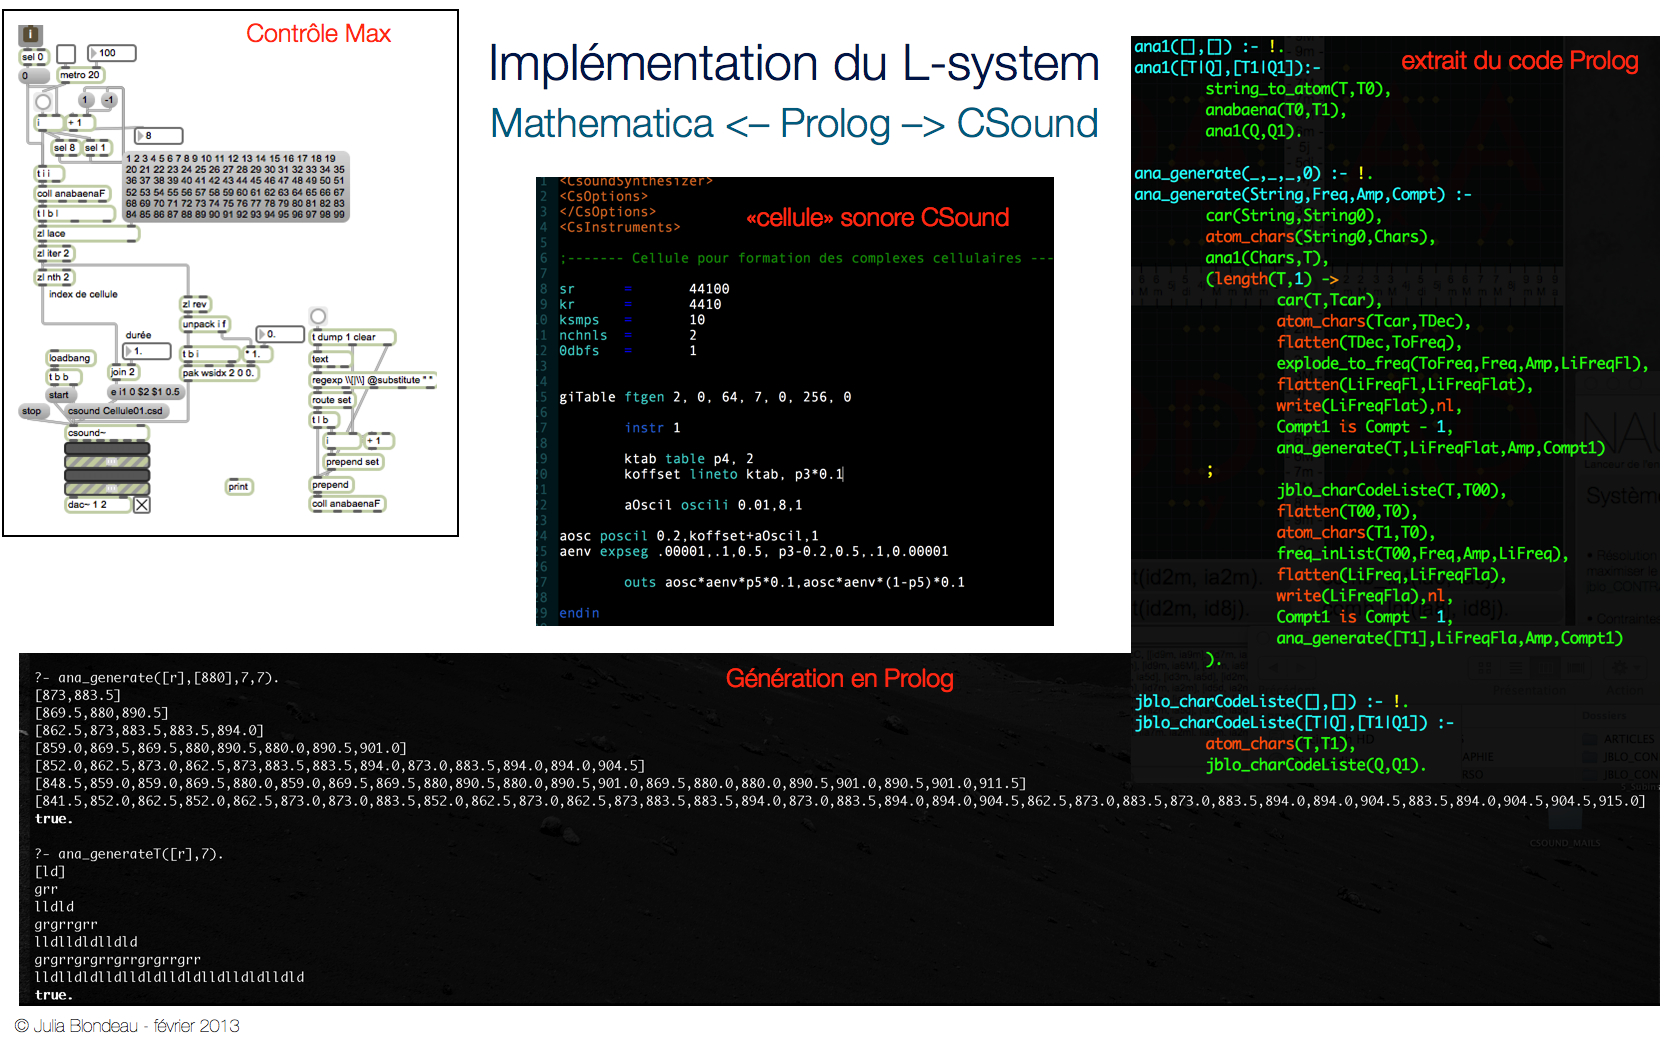Click the '«cellule» sonore CSound' label

tap(877, 218)
